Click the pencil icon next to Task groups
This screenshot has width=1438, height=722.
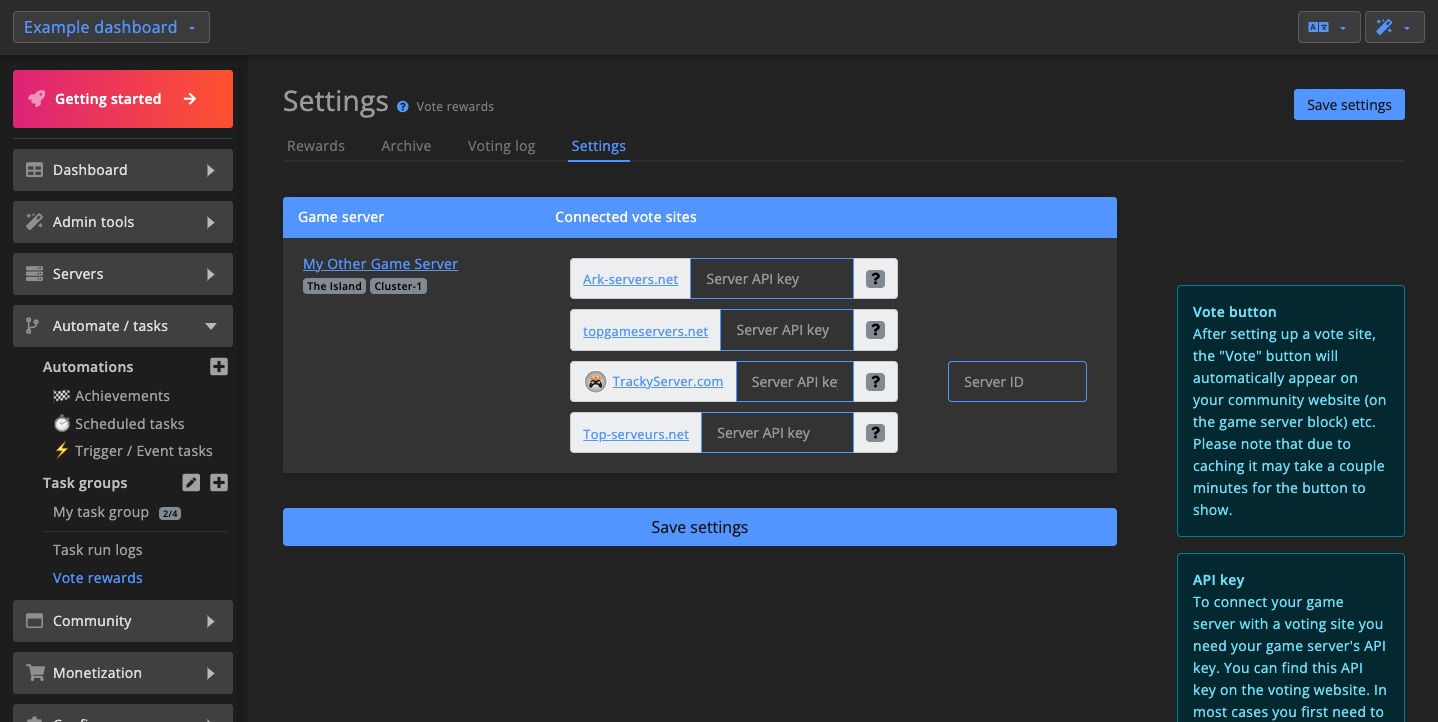point(191,483)
